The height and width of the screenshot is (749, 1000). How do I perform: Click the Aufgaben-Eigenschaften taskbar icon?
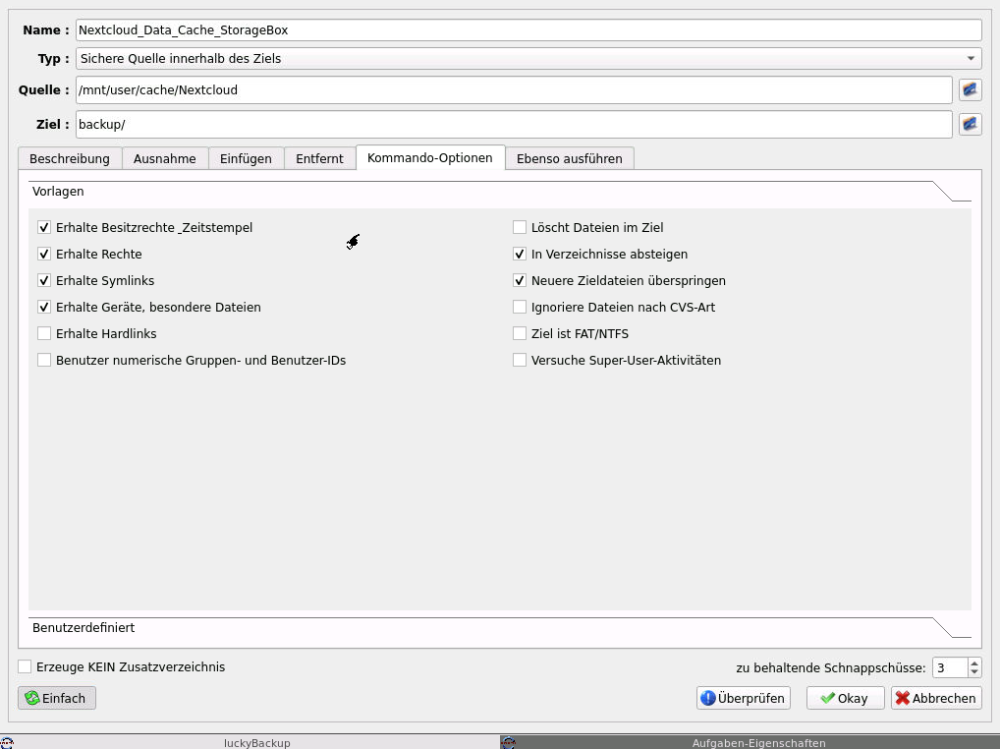(x=508, y=743)
